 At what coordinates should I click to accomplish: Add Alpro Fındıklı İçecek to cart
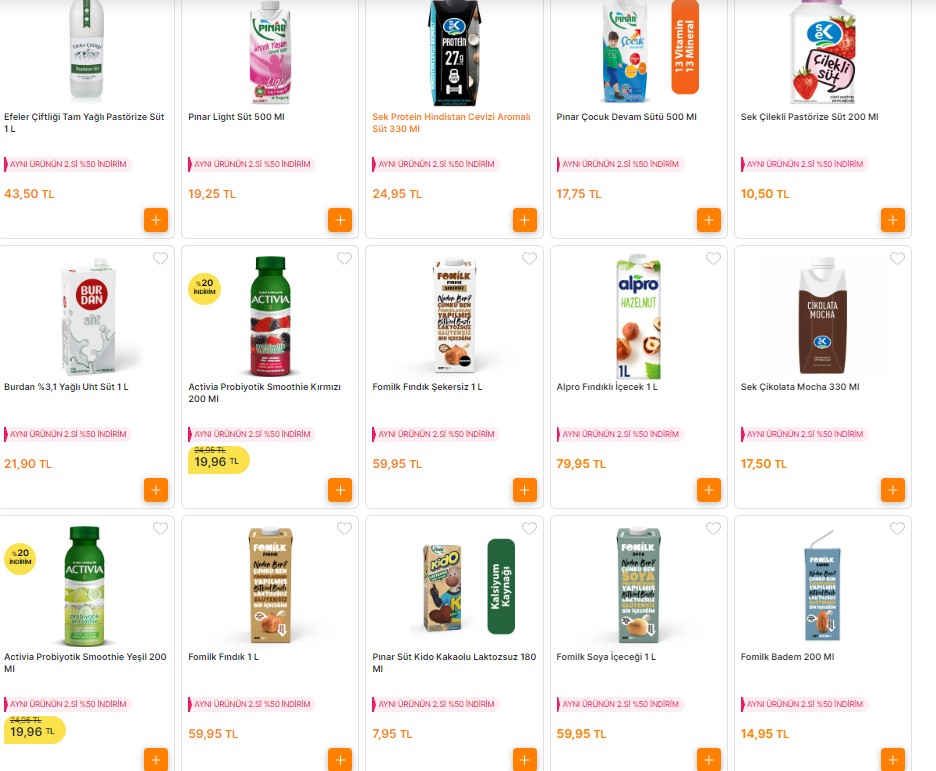[x=709, y=490]
